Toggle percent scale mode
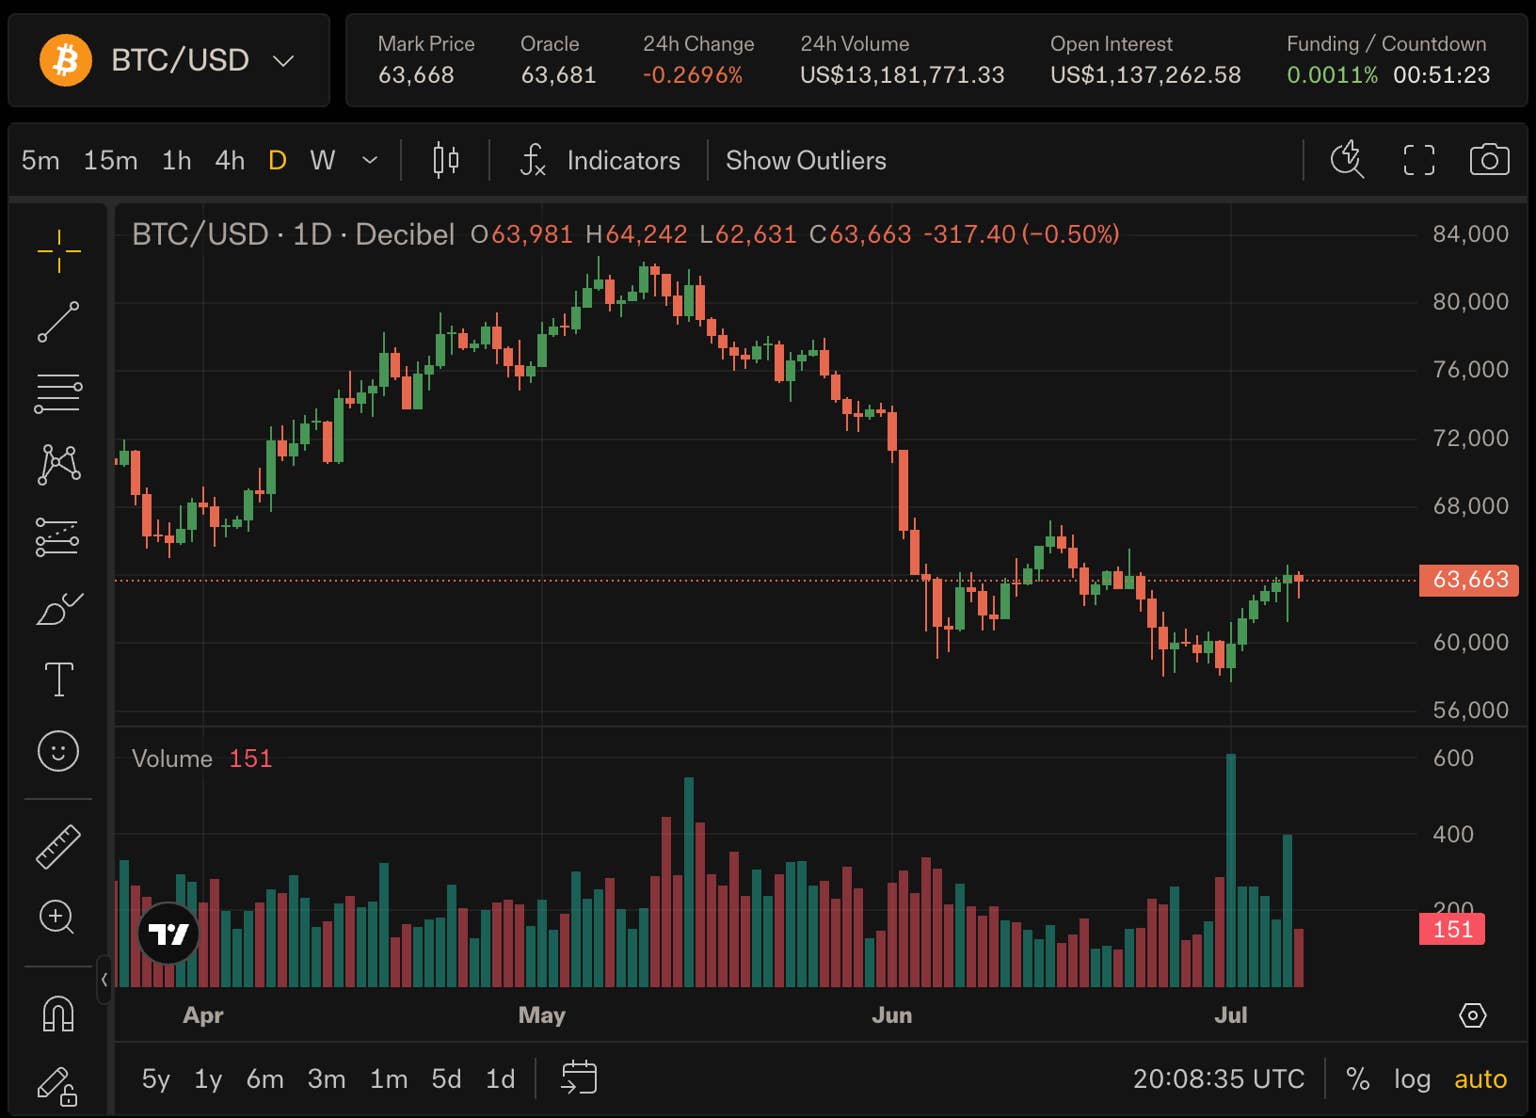The height and width of the screenshot is (1118, 1536). 1357,1079
